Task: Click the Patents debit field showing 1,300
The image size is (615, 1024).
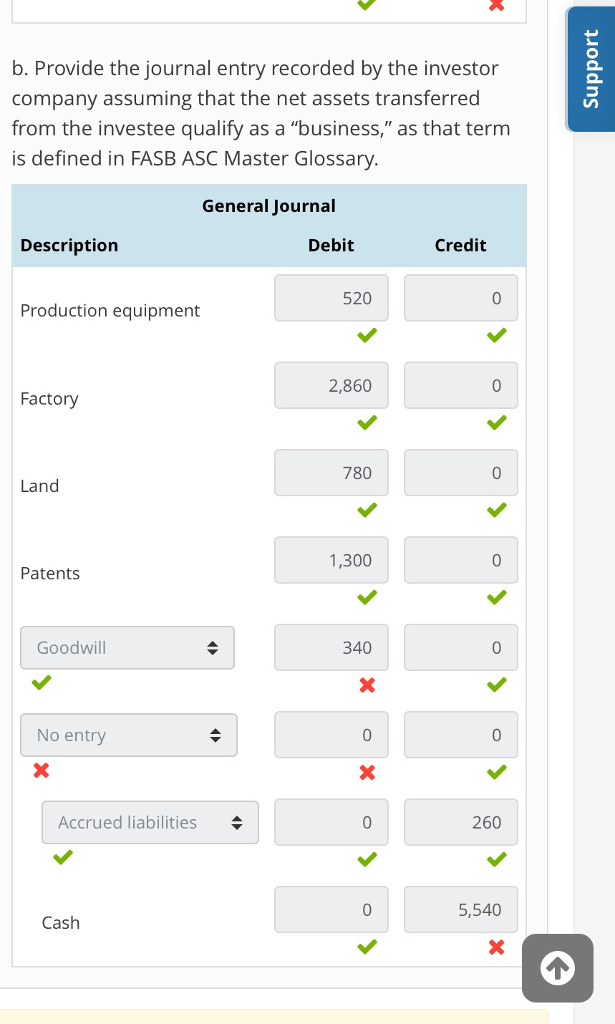Action: pyautogui.click(x=331, y=560)
